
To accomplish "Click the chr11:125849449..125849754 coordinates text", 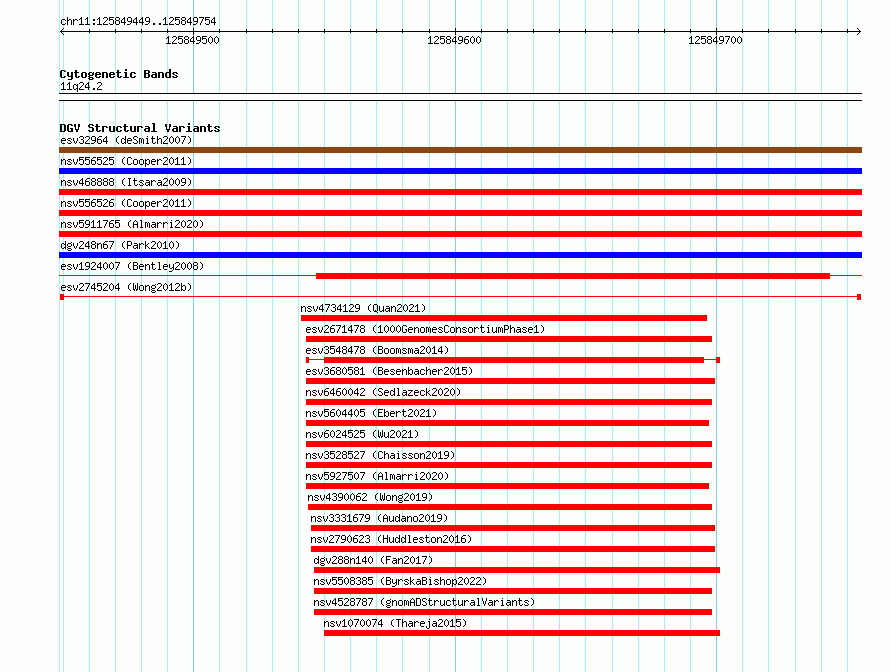I will (x=138, y=21).
